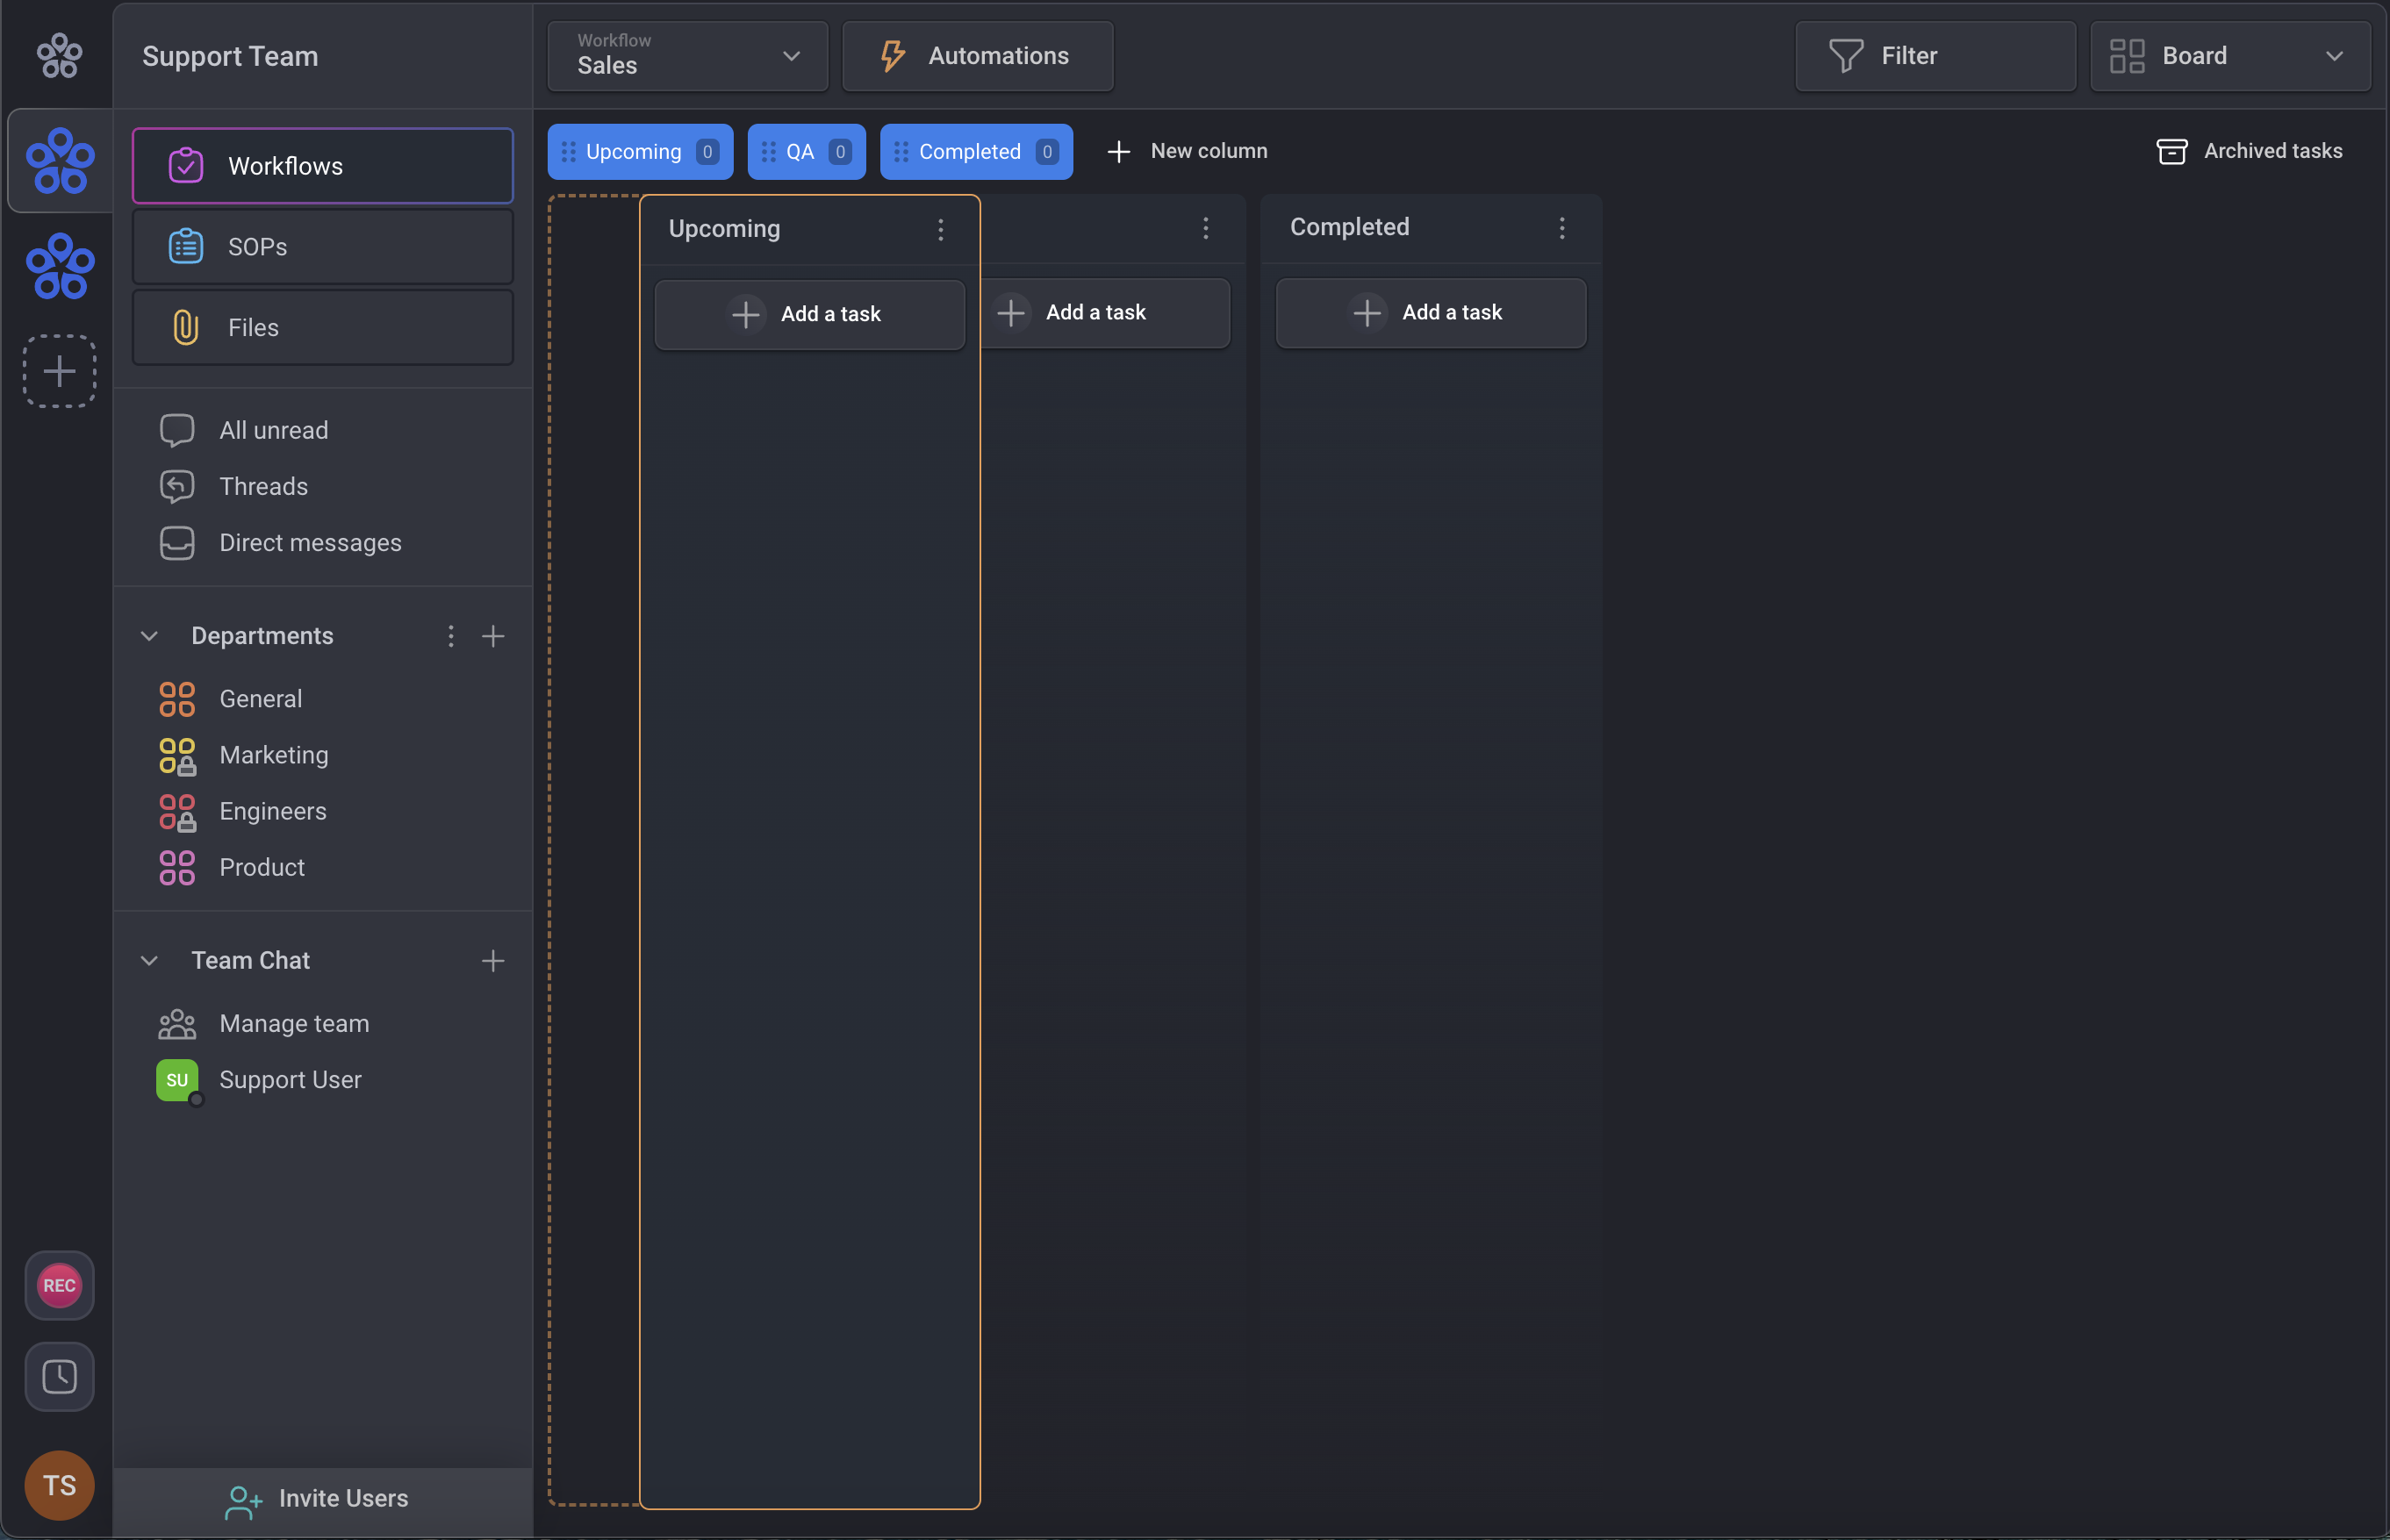Viewport: 2390px width, 1540px height.
Task: Click the REC recording icon
Action: tap(59, 1285)
